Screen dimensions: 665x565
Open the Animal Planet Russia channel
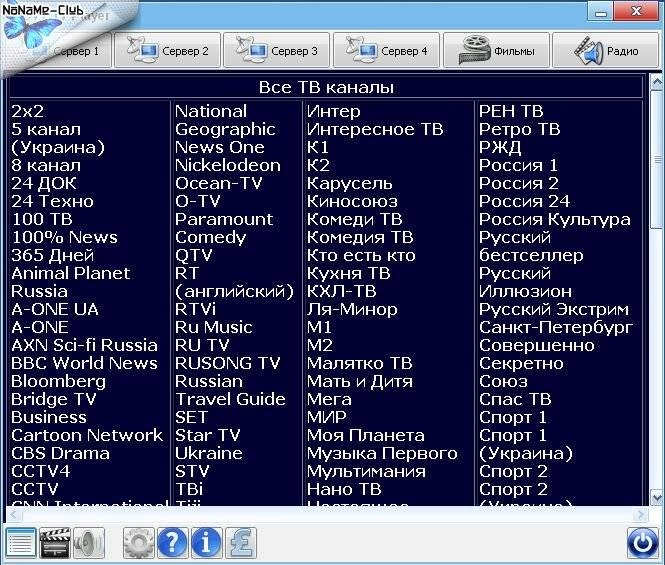click(x=71, y=282)
